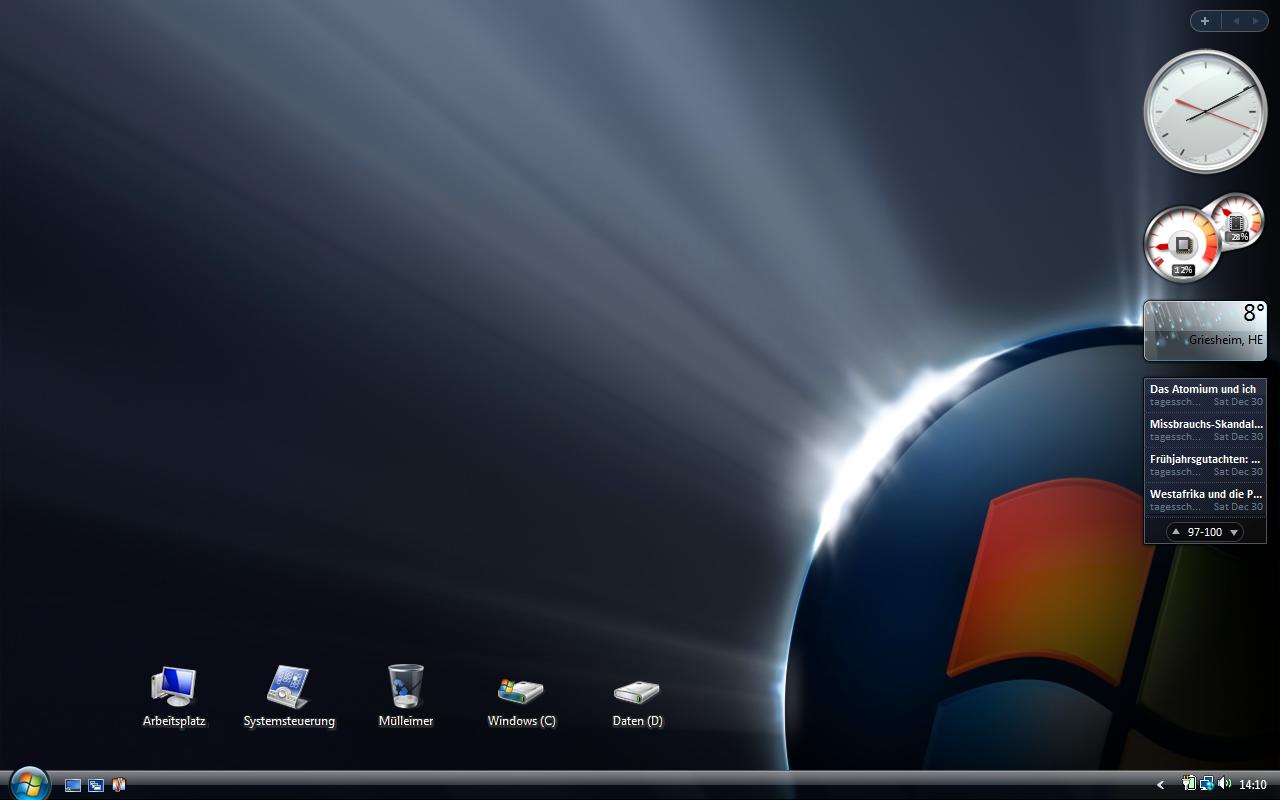Open headline 'Westafrika und die P...'
Viewport: 1280px width, 800px height.
point(1205,500)
